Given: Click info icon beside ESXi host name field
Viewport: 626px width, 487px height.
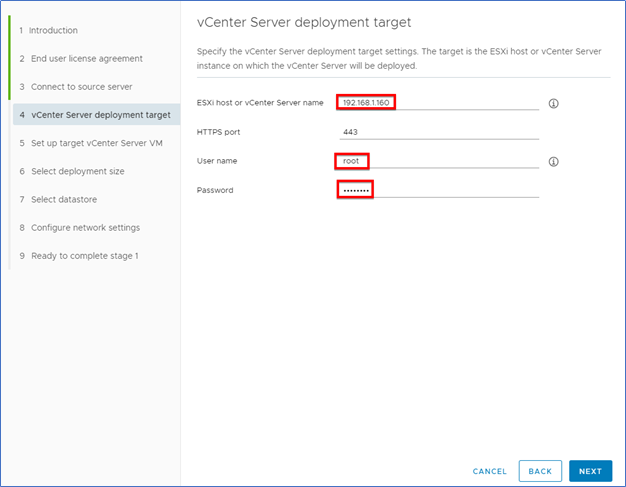Looking at the screenshot, I should 553,103.
